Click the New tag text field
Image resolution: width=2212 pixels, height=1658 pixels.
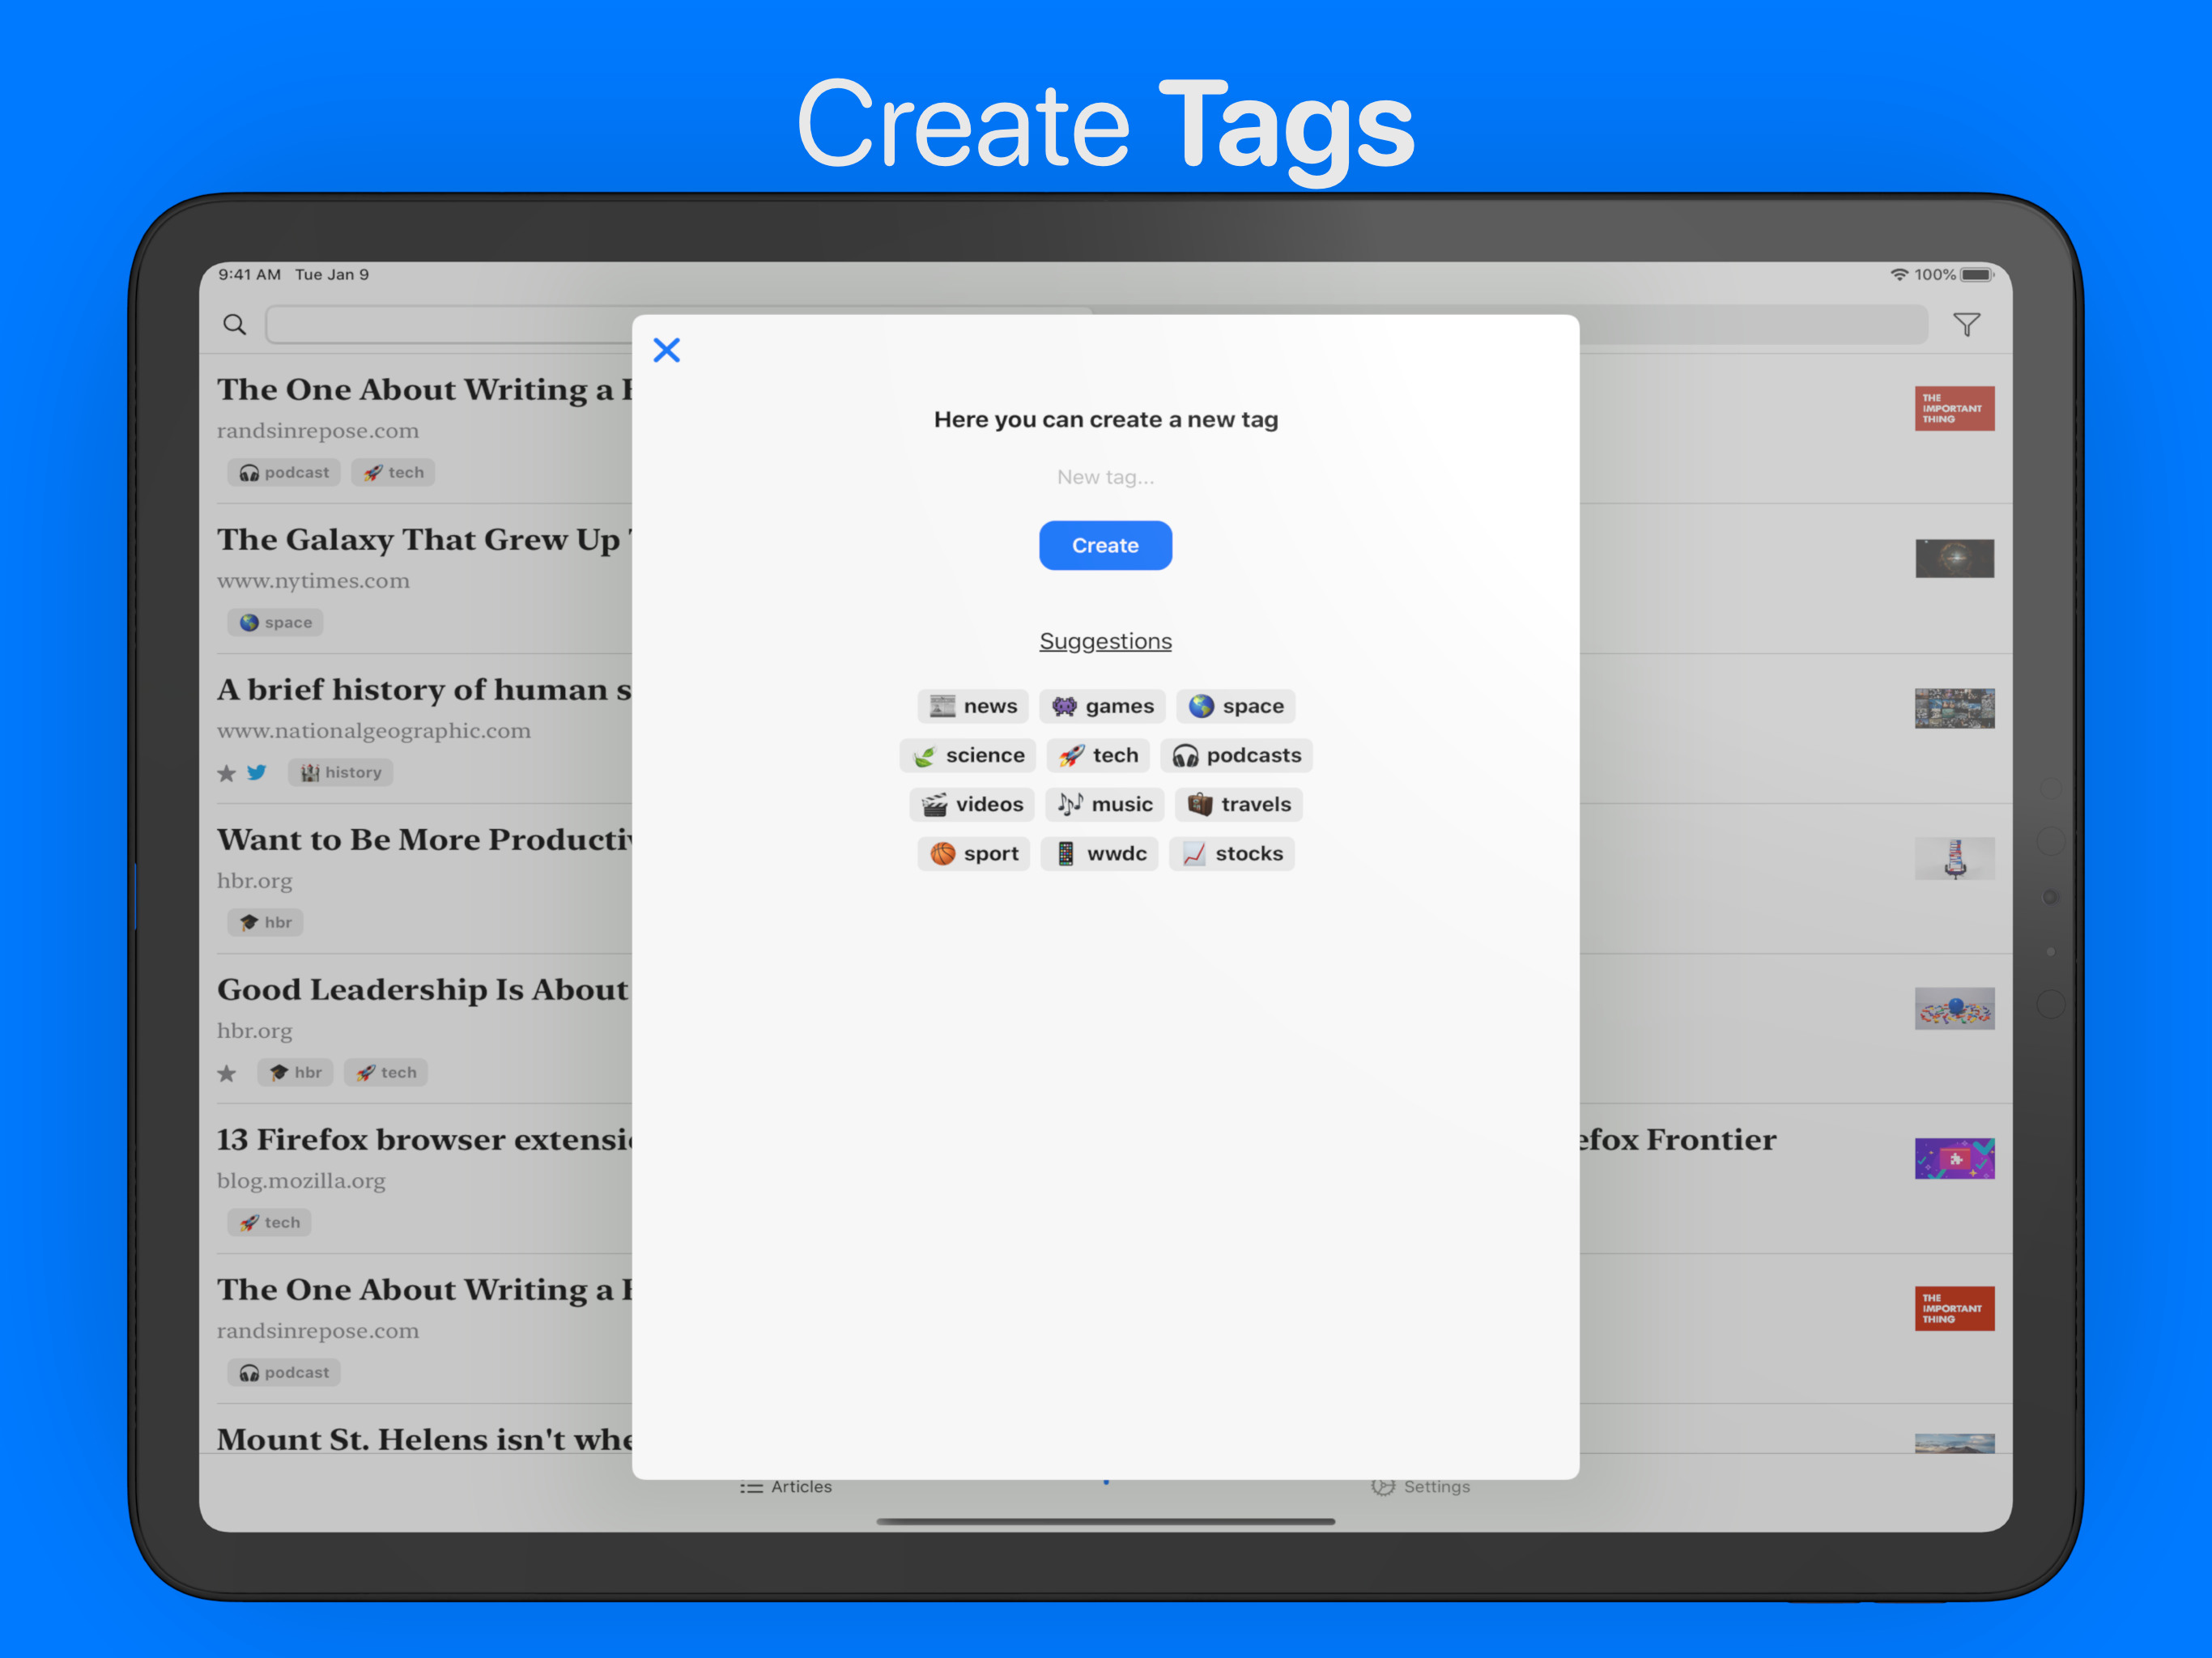pos(1105,477)
